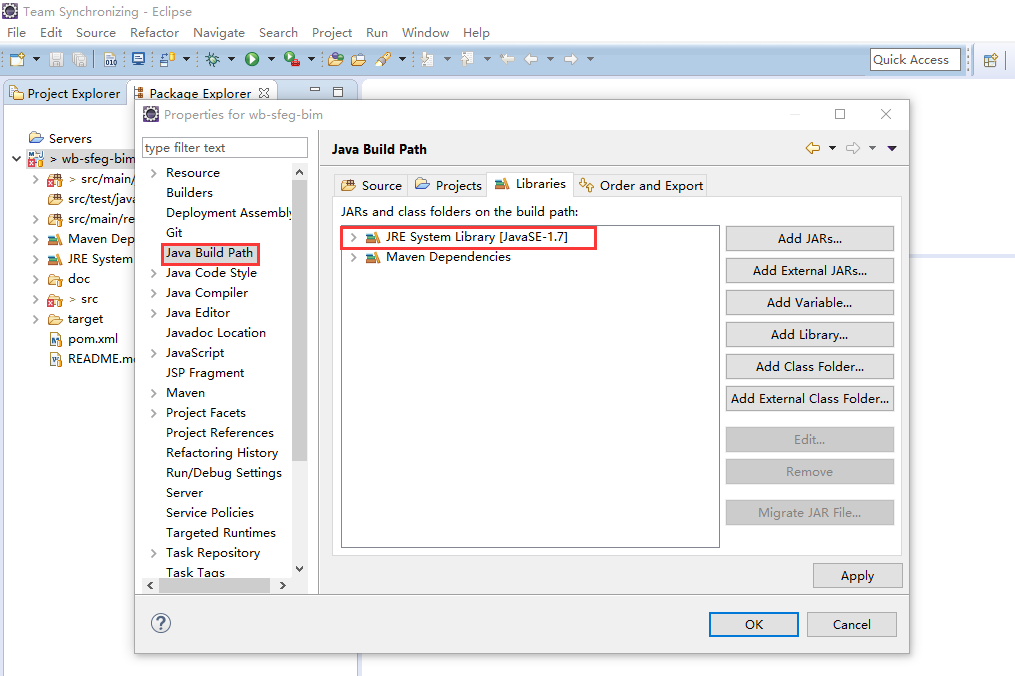Minimize the Package Explorer view
This screenshot has height=676, width=1015.
pyautogui.click(x=315, y=90)
